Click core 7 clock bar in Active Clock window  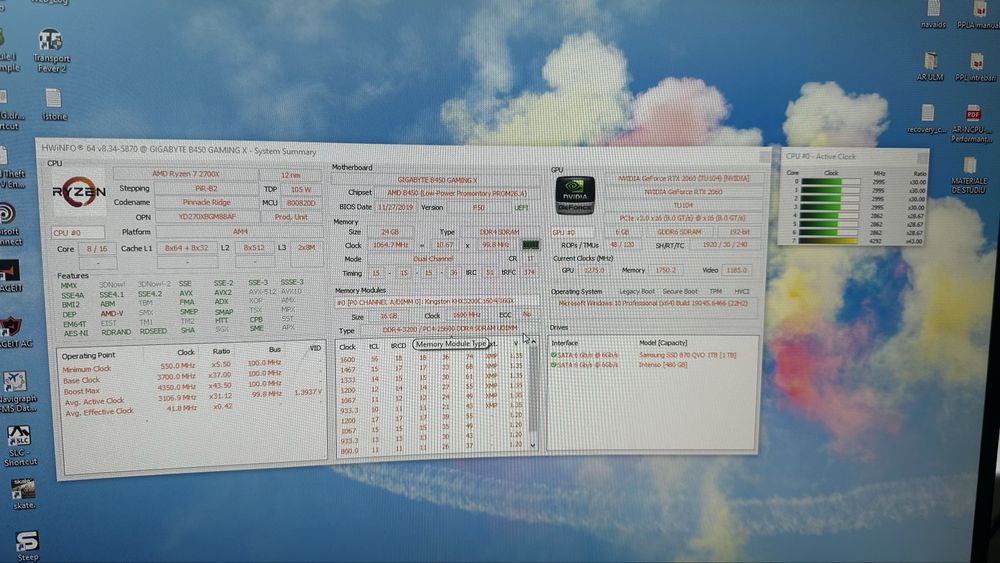(830, 241)
